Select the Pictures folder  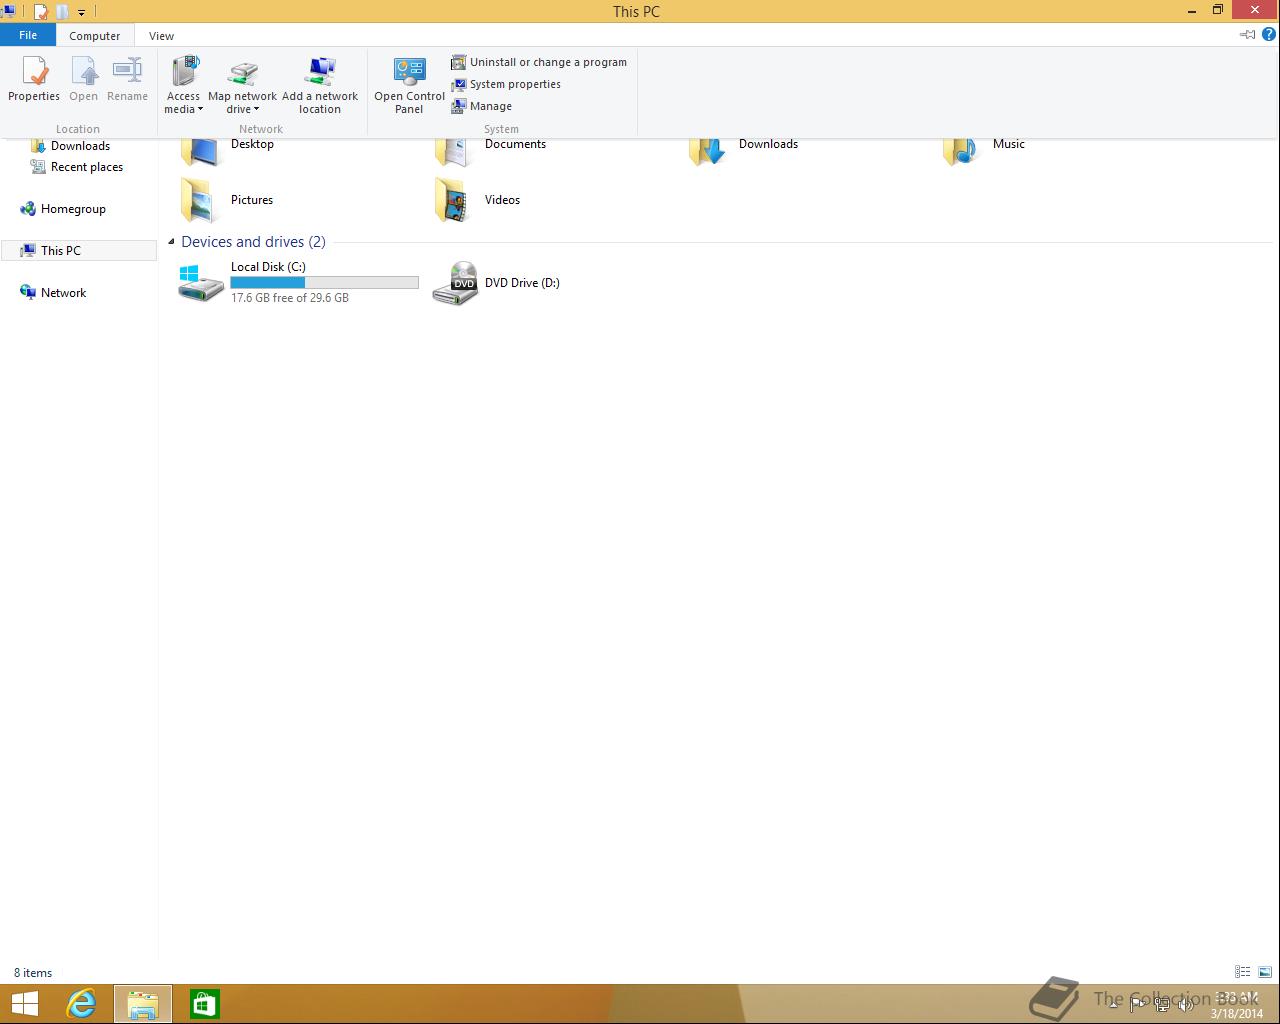click(x=226, y=200)
